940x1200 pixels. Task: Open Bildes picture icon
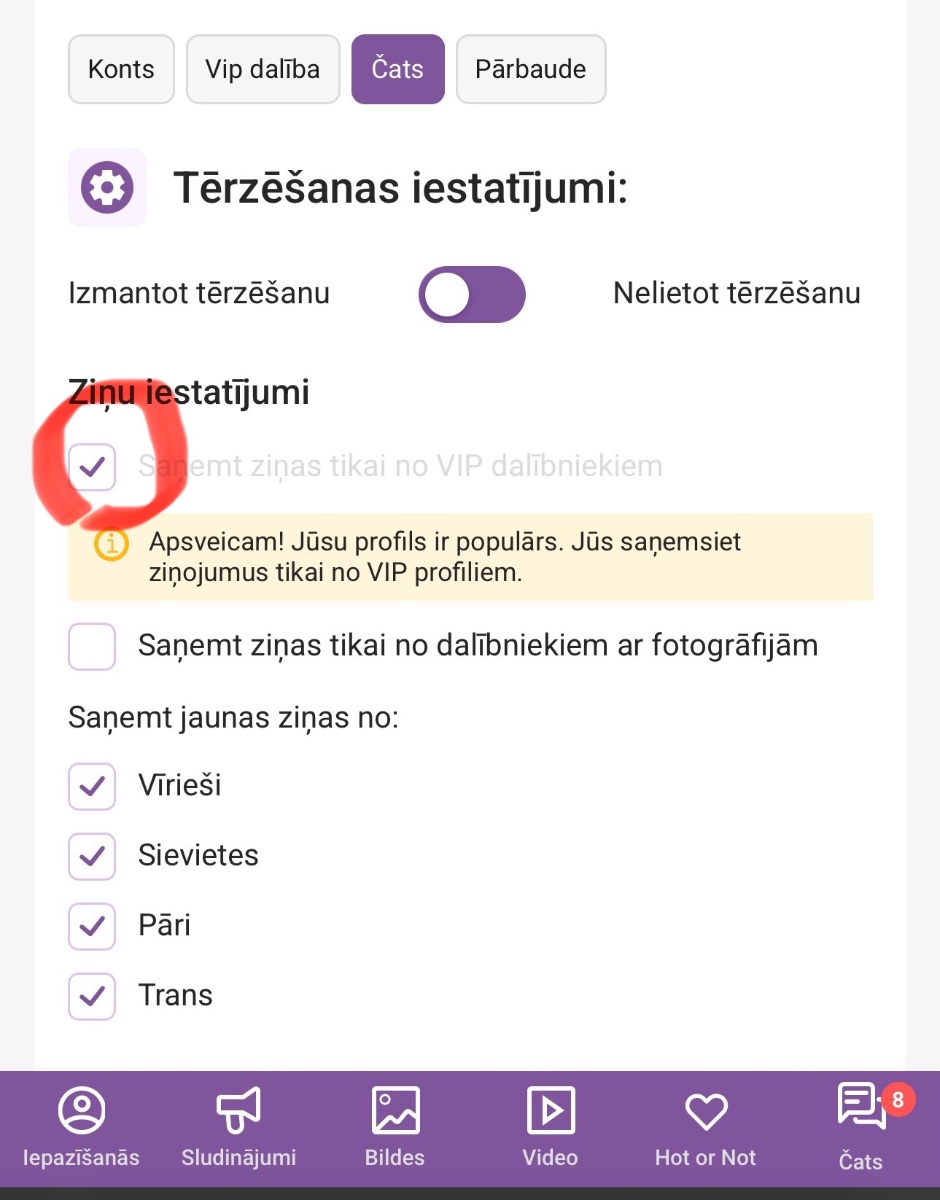395,1110
